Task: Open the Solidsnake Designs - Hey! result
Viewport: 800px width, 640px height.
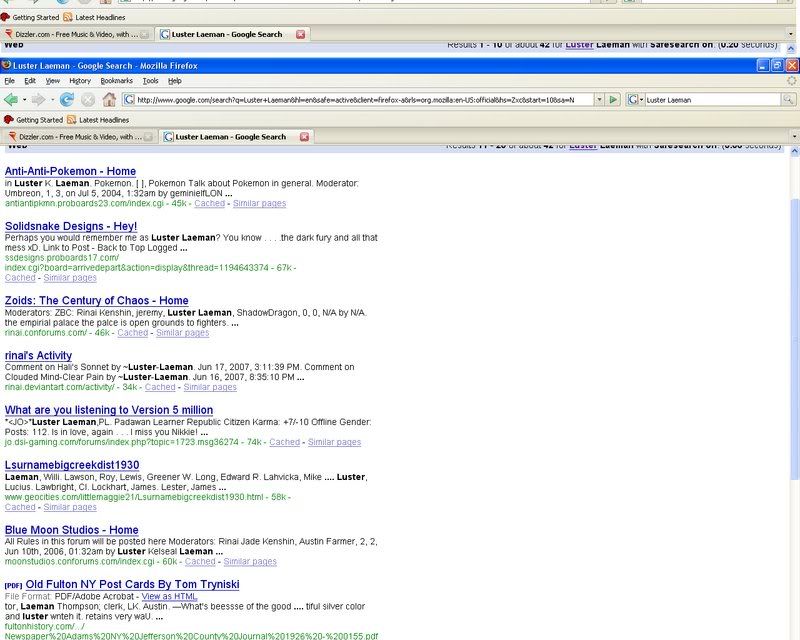Action: (x=71, y=226)
